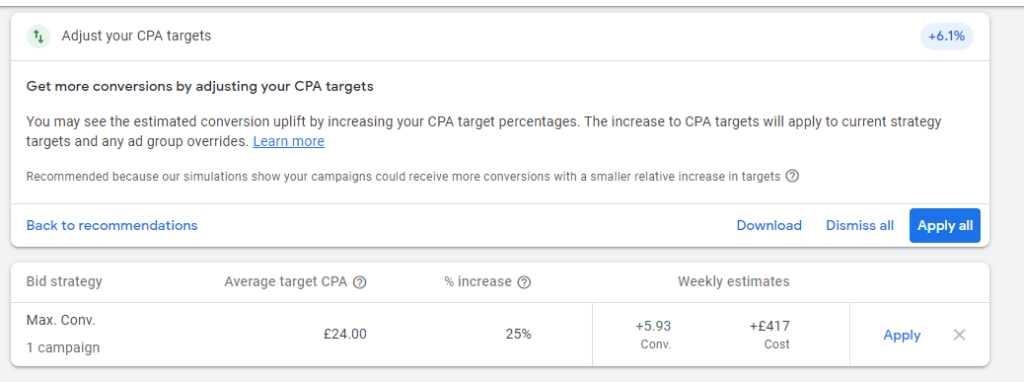Image resolution: width=1024 pixels, height=382 pixels.
Task: Click the green CPA adjust arrows icon
Action: tap(38, 37)
